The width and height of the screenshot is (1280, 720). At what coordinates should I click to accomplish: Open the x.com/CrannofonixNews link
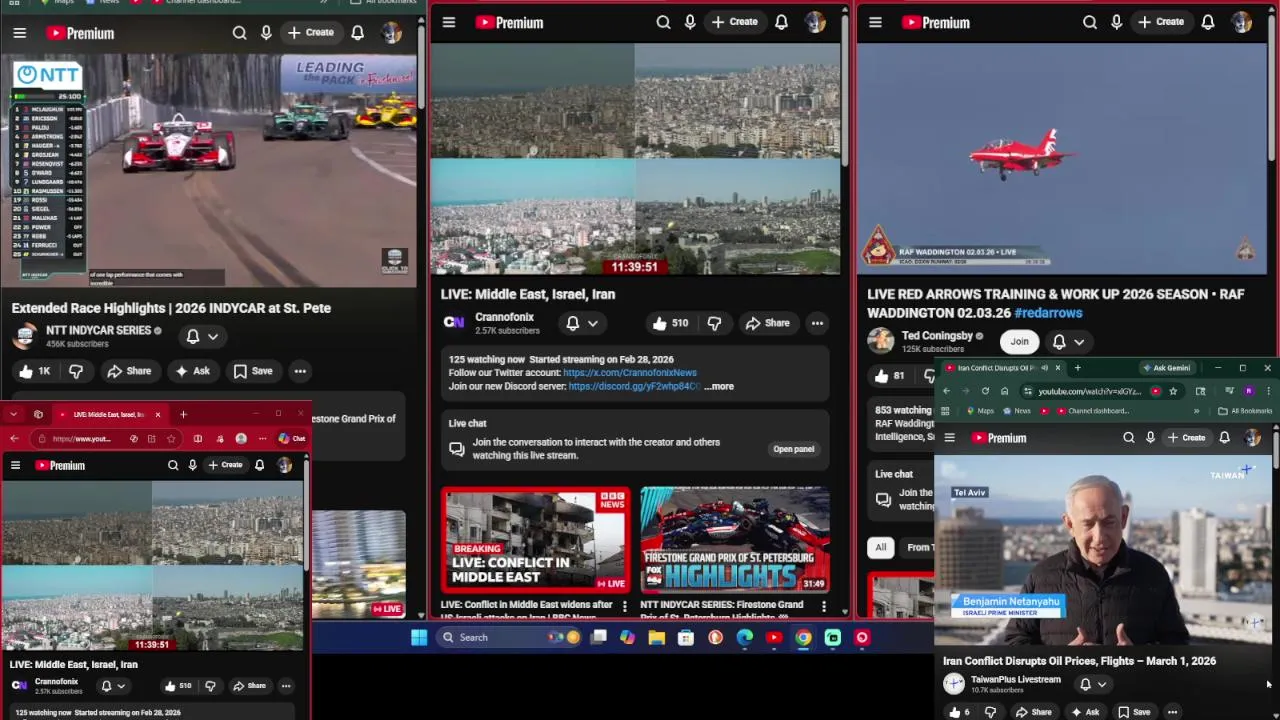tap(630, 373)
